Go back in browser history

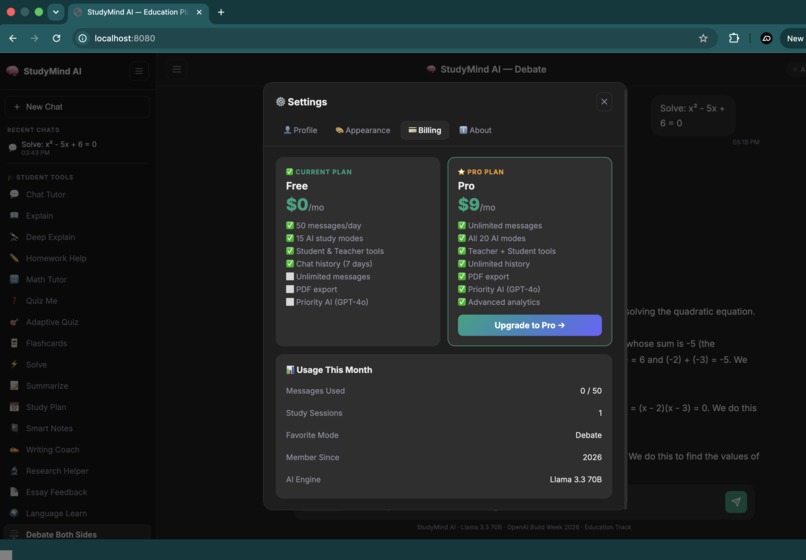(13, 38)
